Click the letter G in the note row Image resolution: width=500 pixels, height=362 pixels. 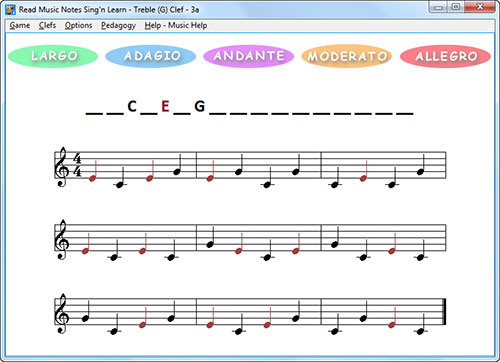coord(199,107)
